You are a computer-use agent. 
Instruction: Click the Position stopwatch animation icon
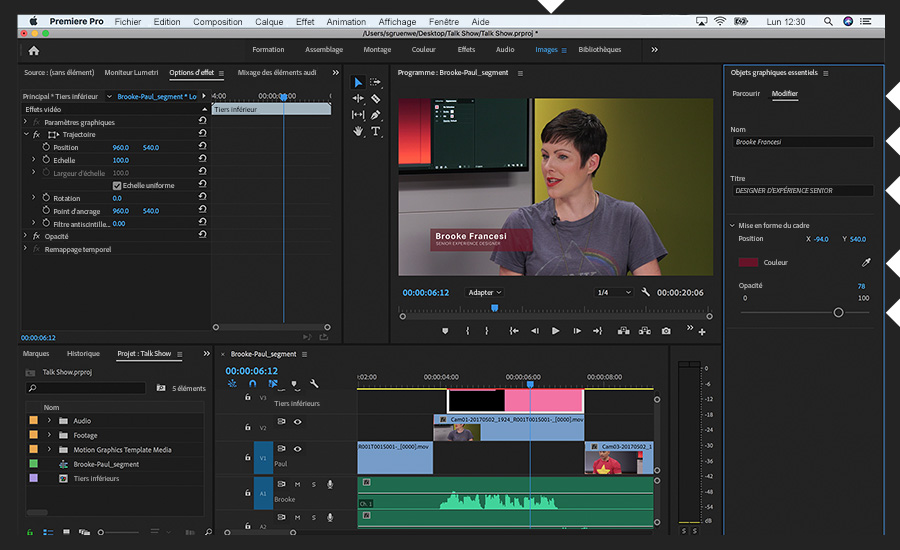46,147
